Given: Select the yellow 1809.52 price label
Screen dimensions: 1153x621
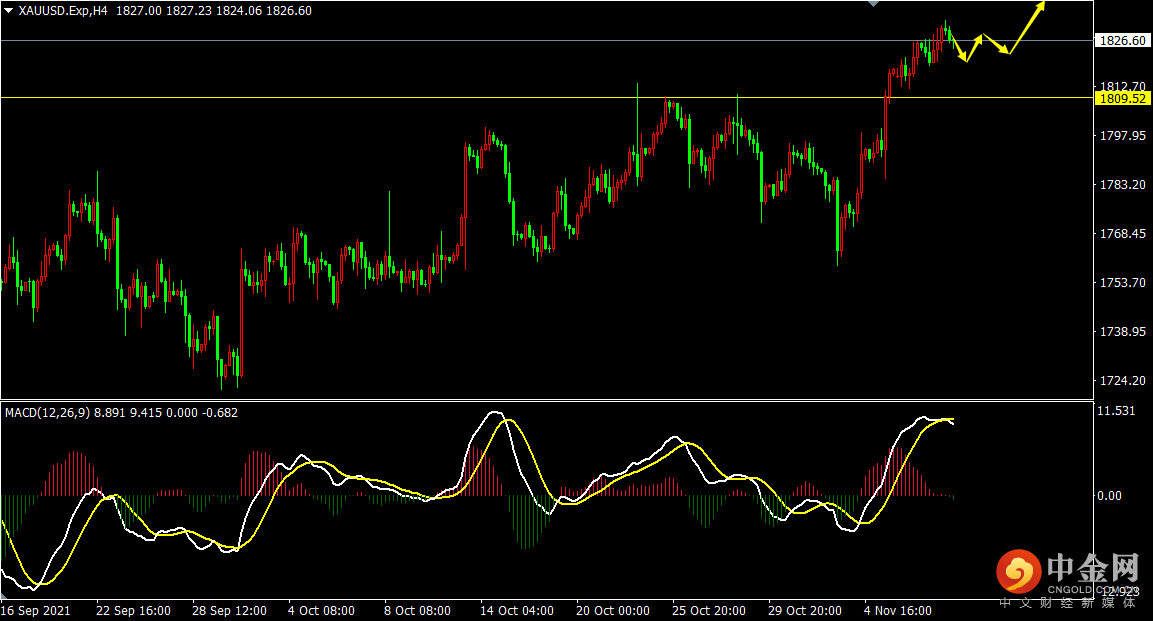Looking at the screenshot, I should pos(1123,99).
